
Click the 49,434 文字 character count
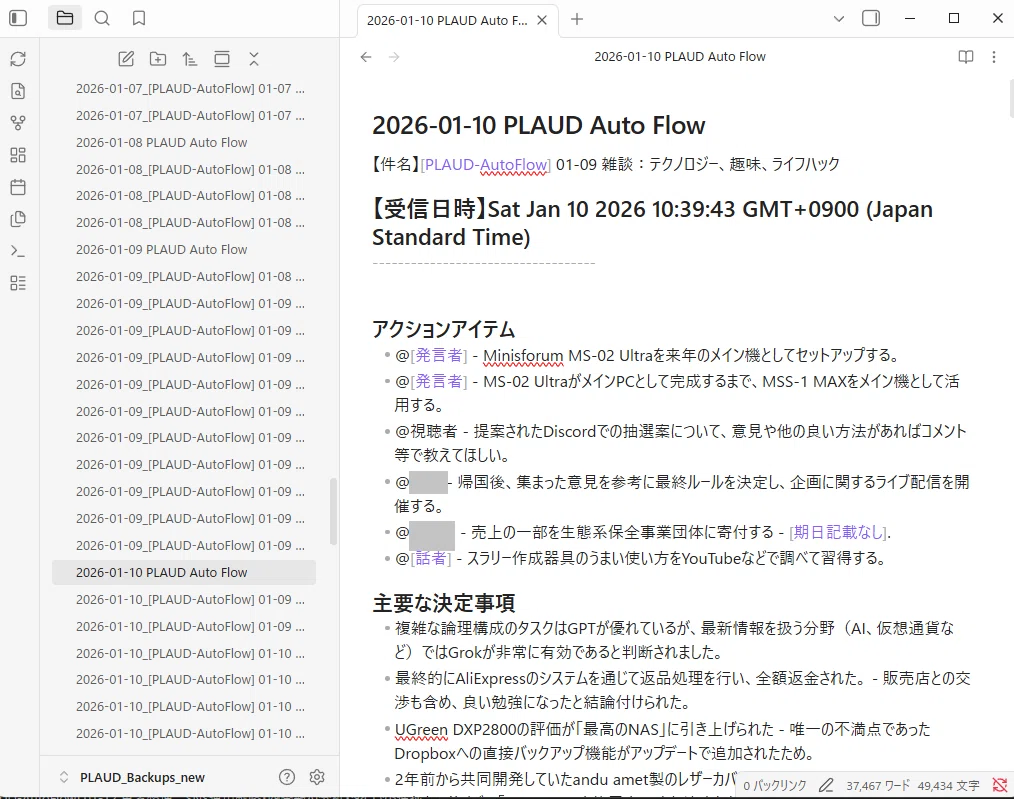(949, 786)
